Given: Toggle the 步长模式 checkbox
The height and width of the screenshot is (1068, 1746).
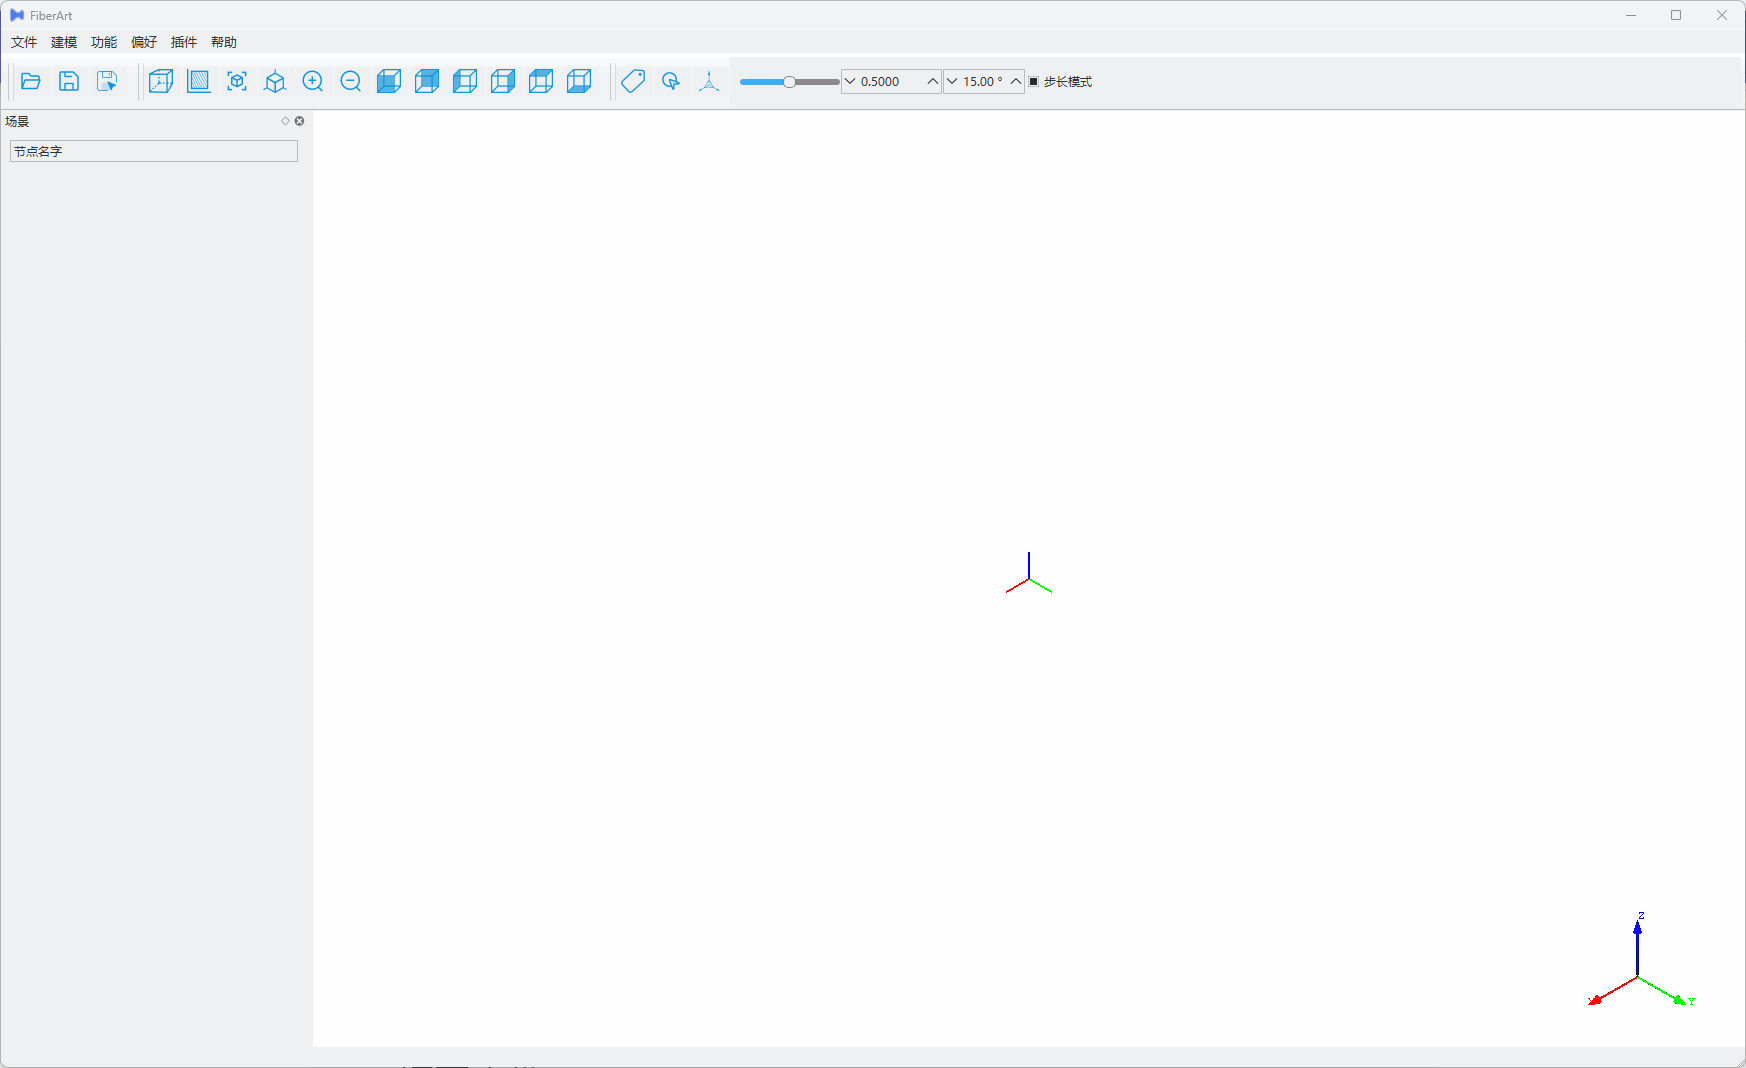Looking at the screenshot, I should click(1034, 82).
